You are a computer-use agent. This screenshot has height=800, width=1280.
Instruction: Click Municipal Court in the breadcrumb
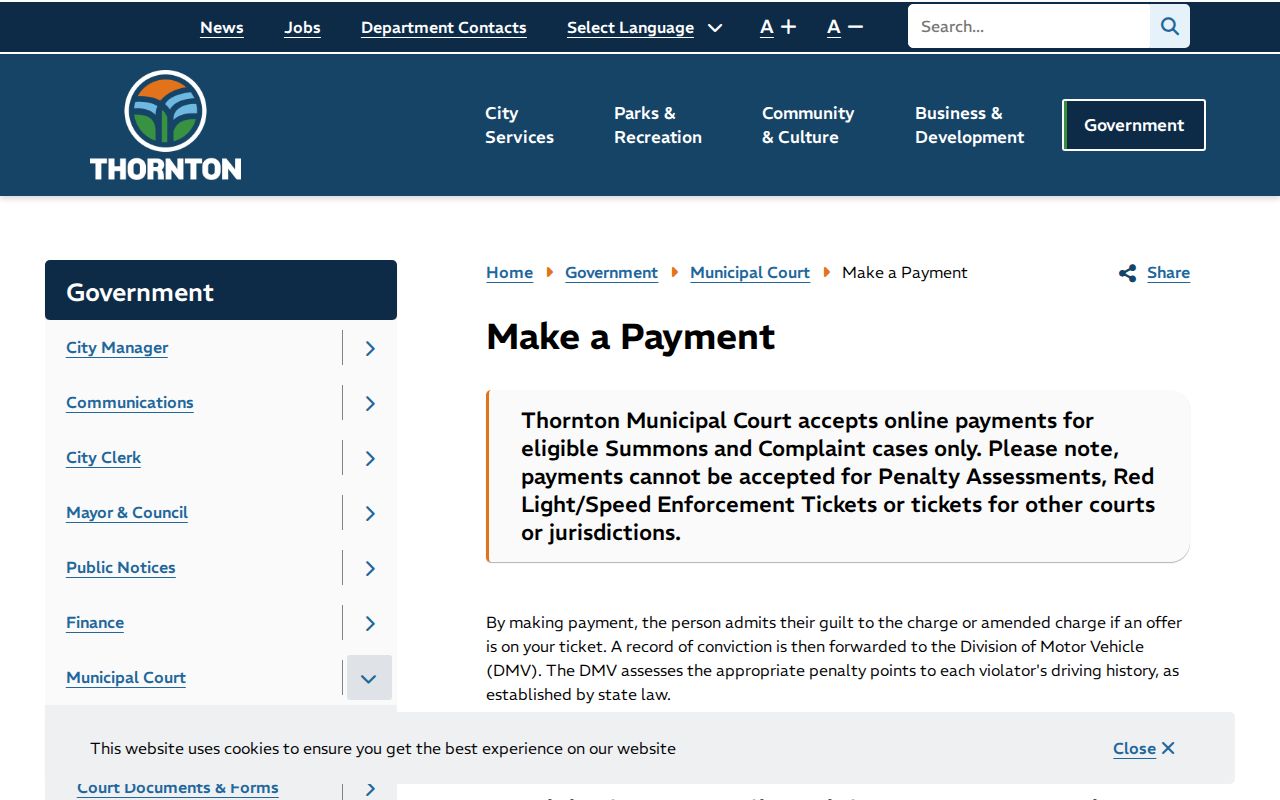coord(750,273)
